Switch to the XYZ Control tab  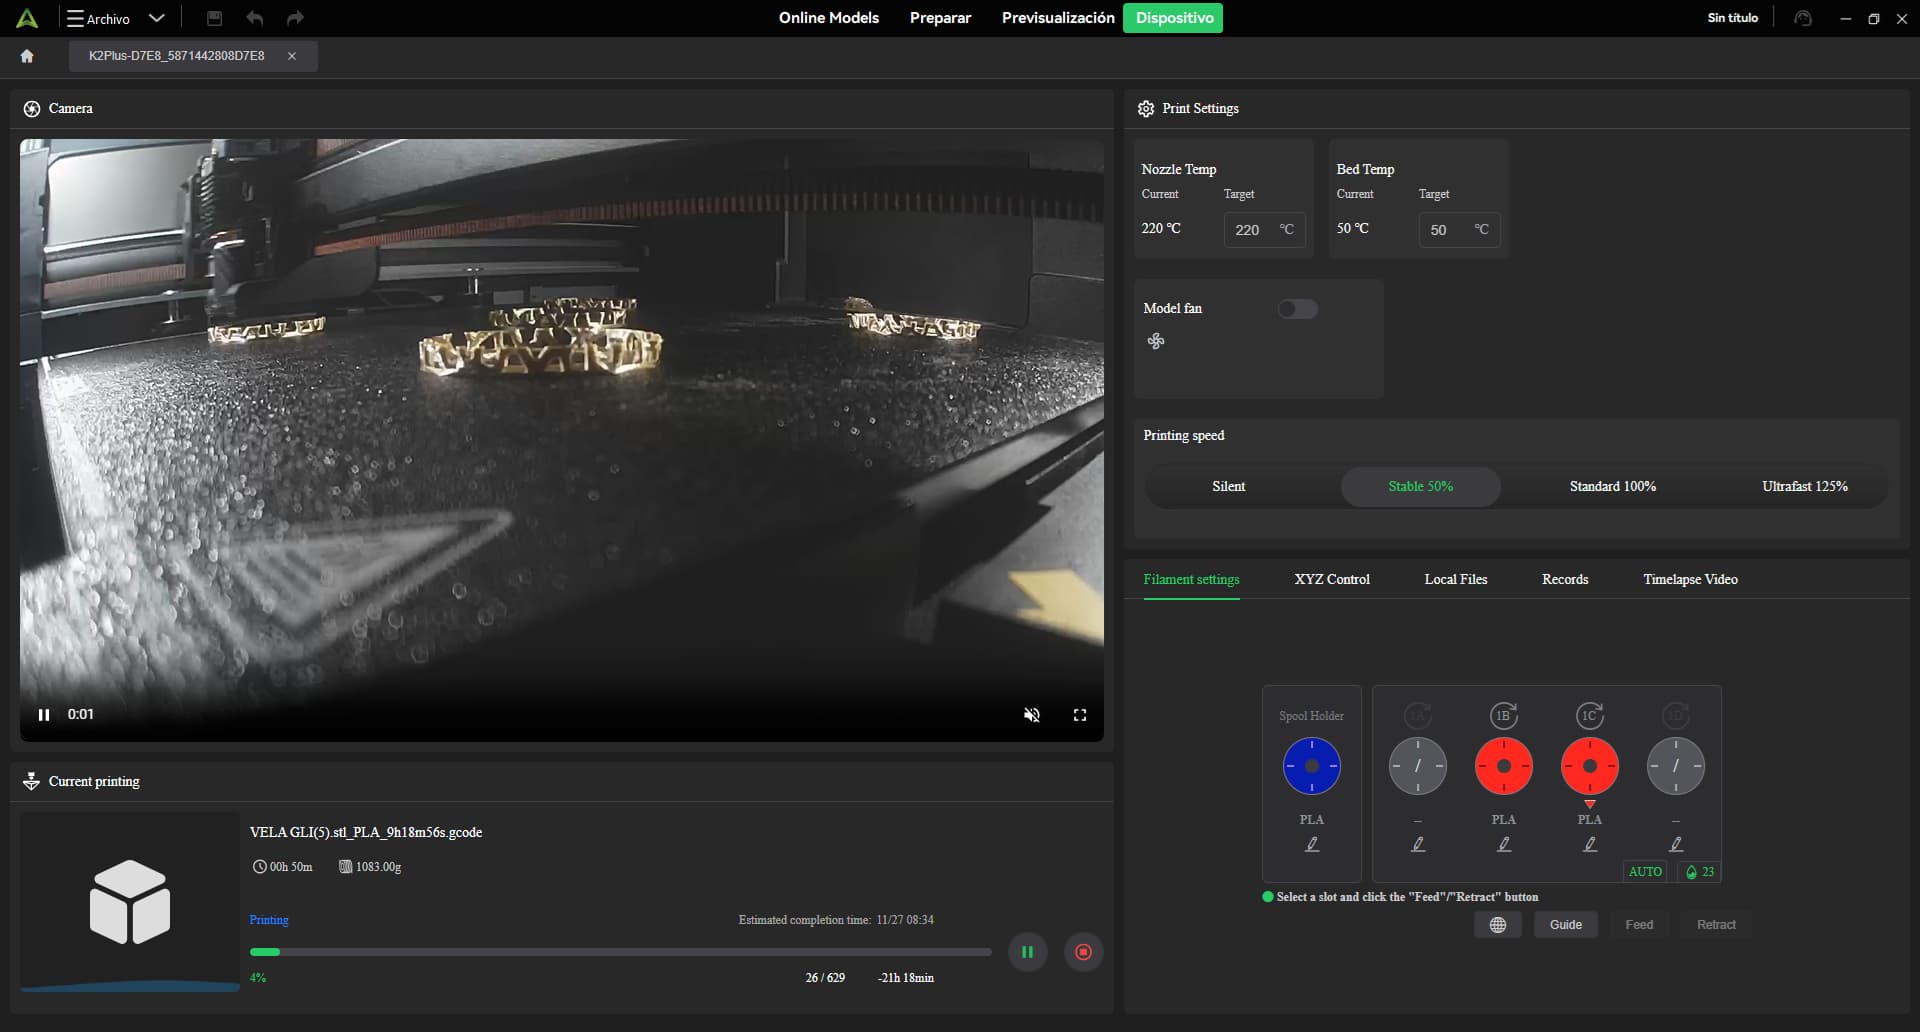pos(1331,580)
